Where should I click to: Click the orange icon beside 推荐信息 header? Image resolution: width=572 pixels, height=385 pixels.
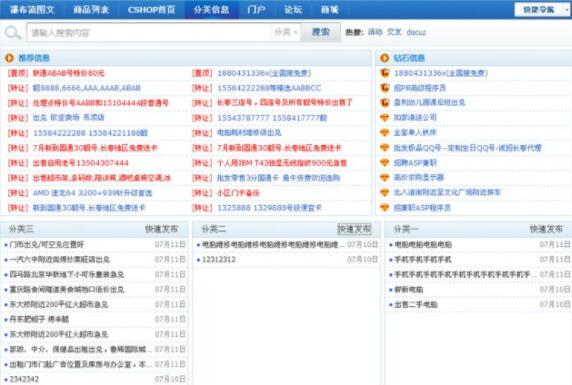click(x=9, y=58)
